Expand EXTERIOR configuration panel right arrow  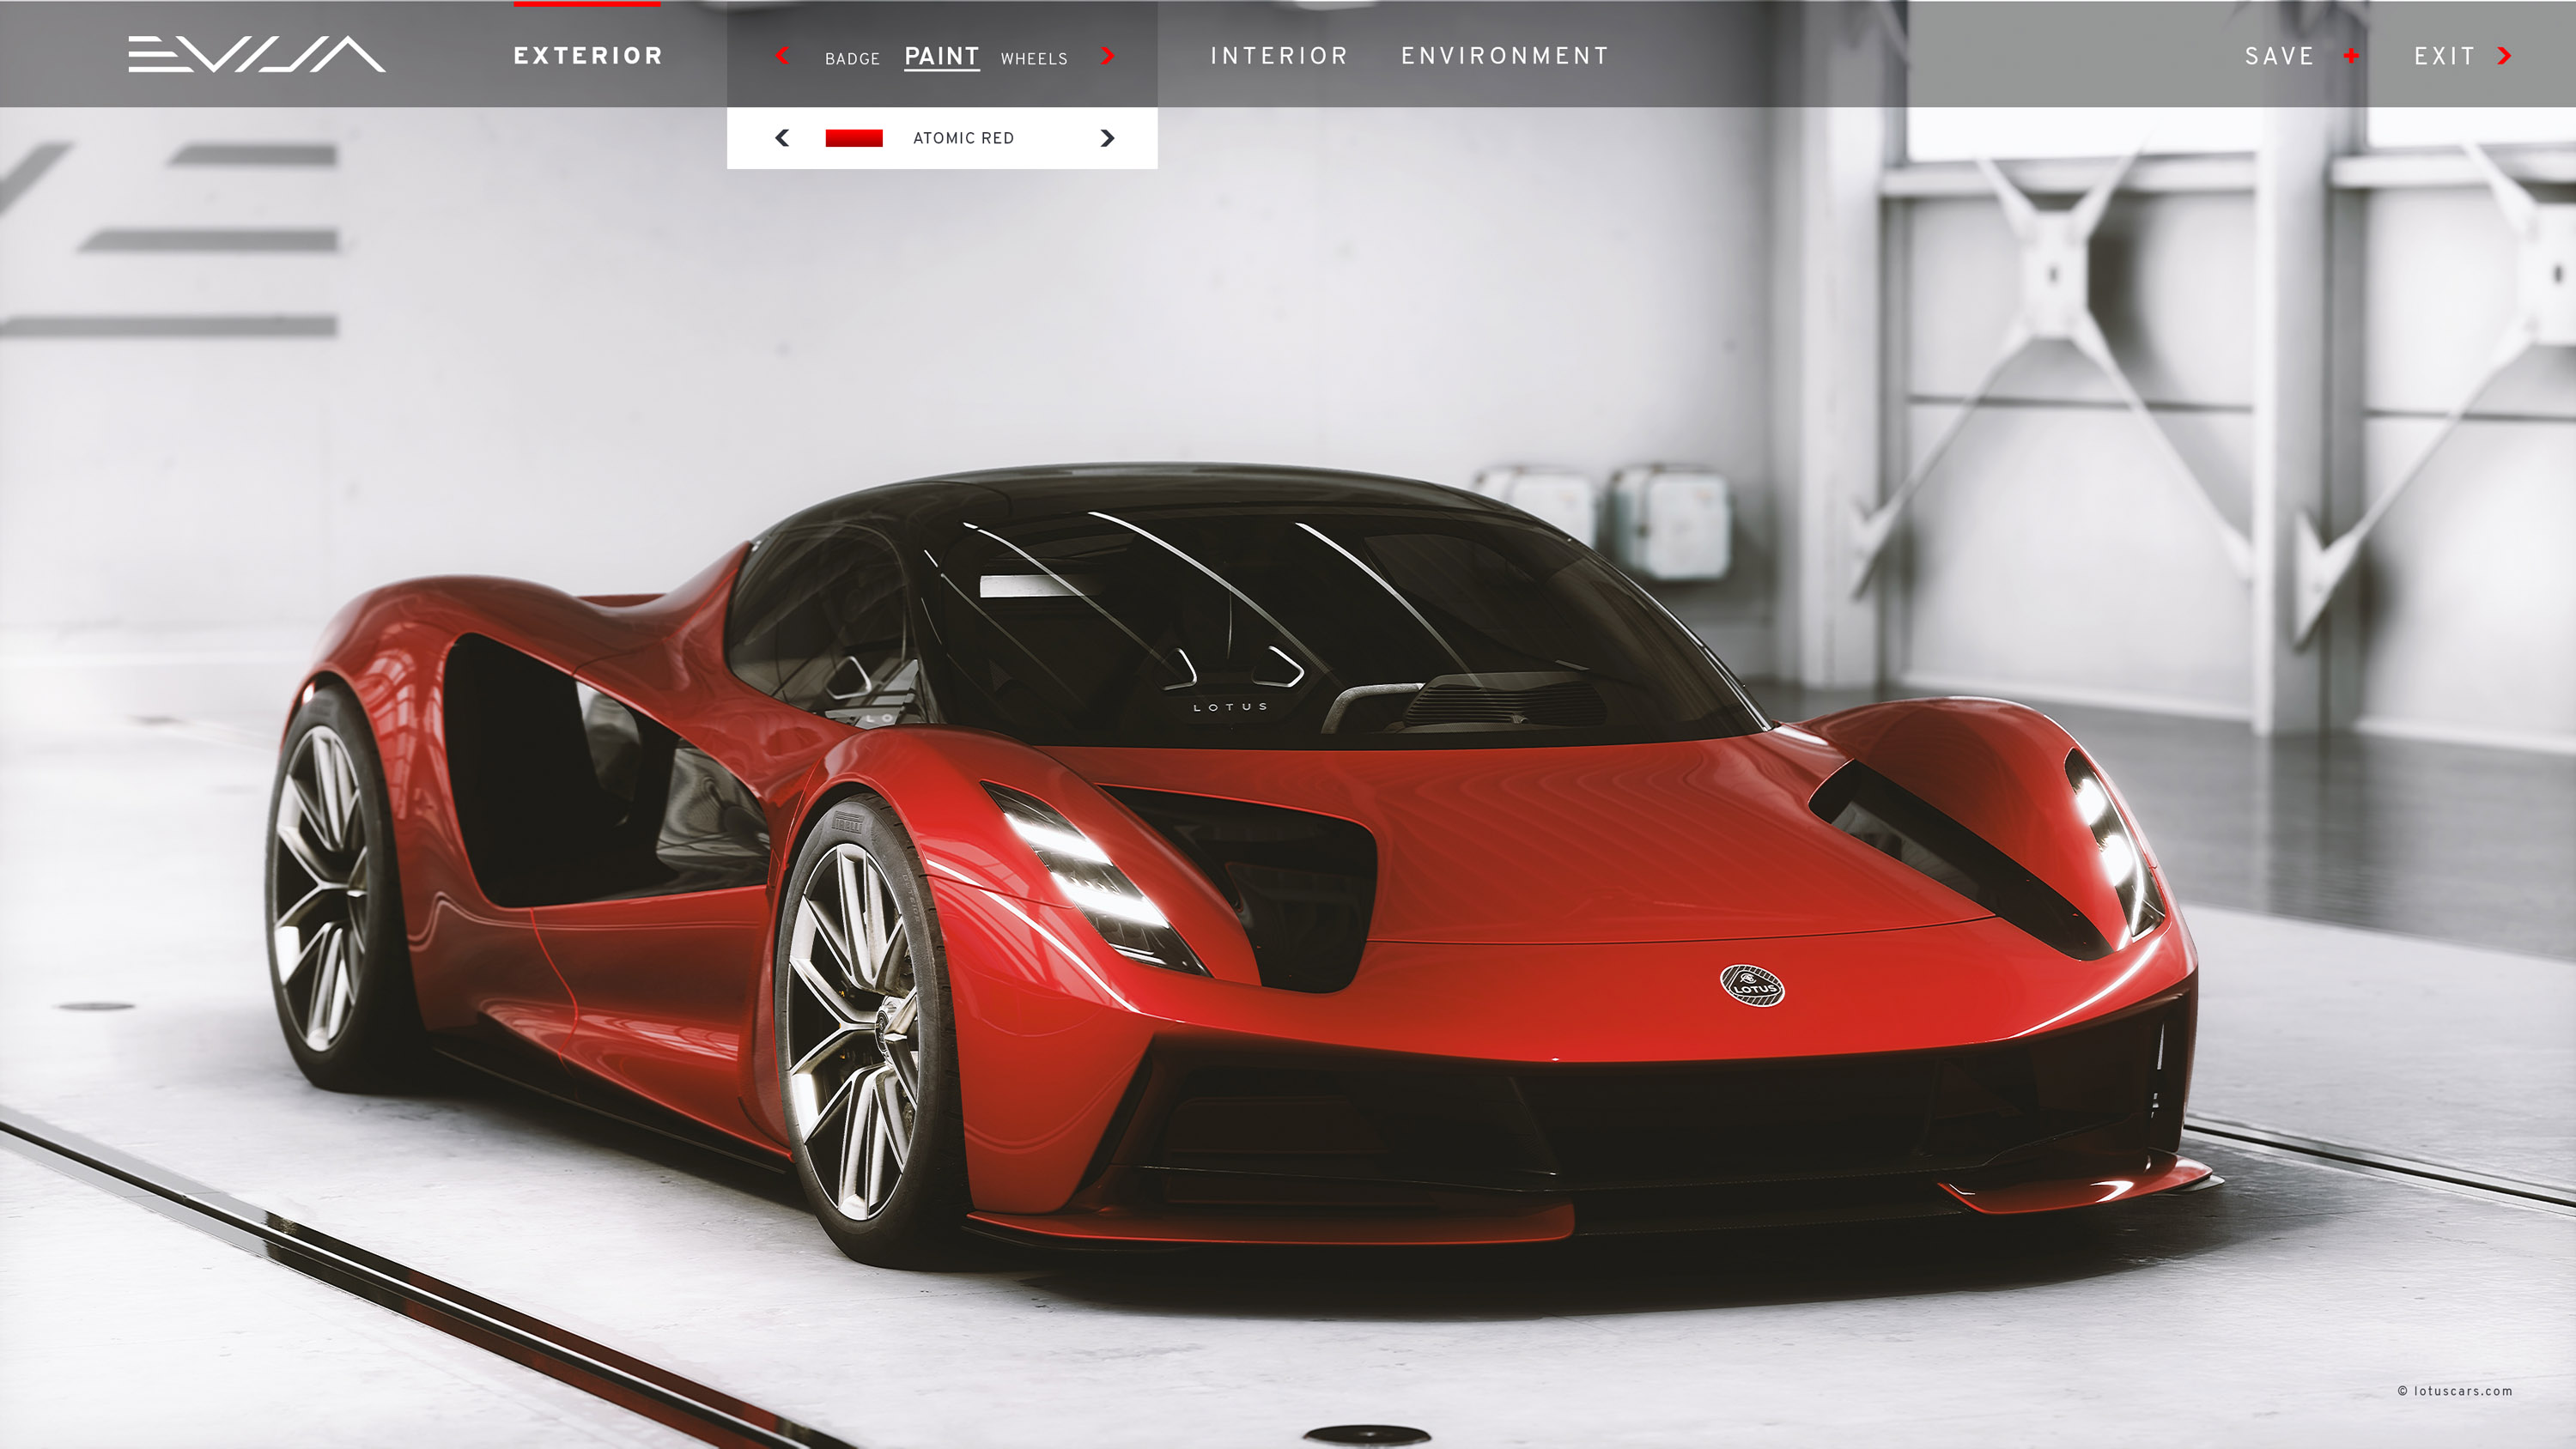point(1108,57)
